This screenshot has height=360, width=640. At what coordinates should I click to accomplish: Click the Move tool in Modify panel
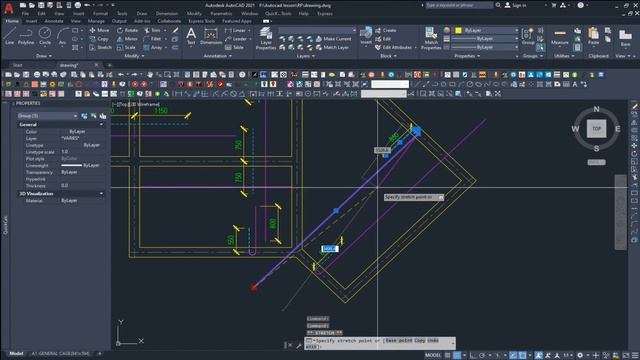(x=99, y=30)
